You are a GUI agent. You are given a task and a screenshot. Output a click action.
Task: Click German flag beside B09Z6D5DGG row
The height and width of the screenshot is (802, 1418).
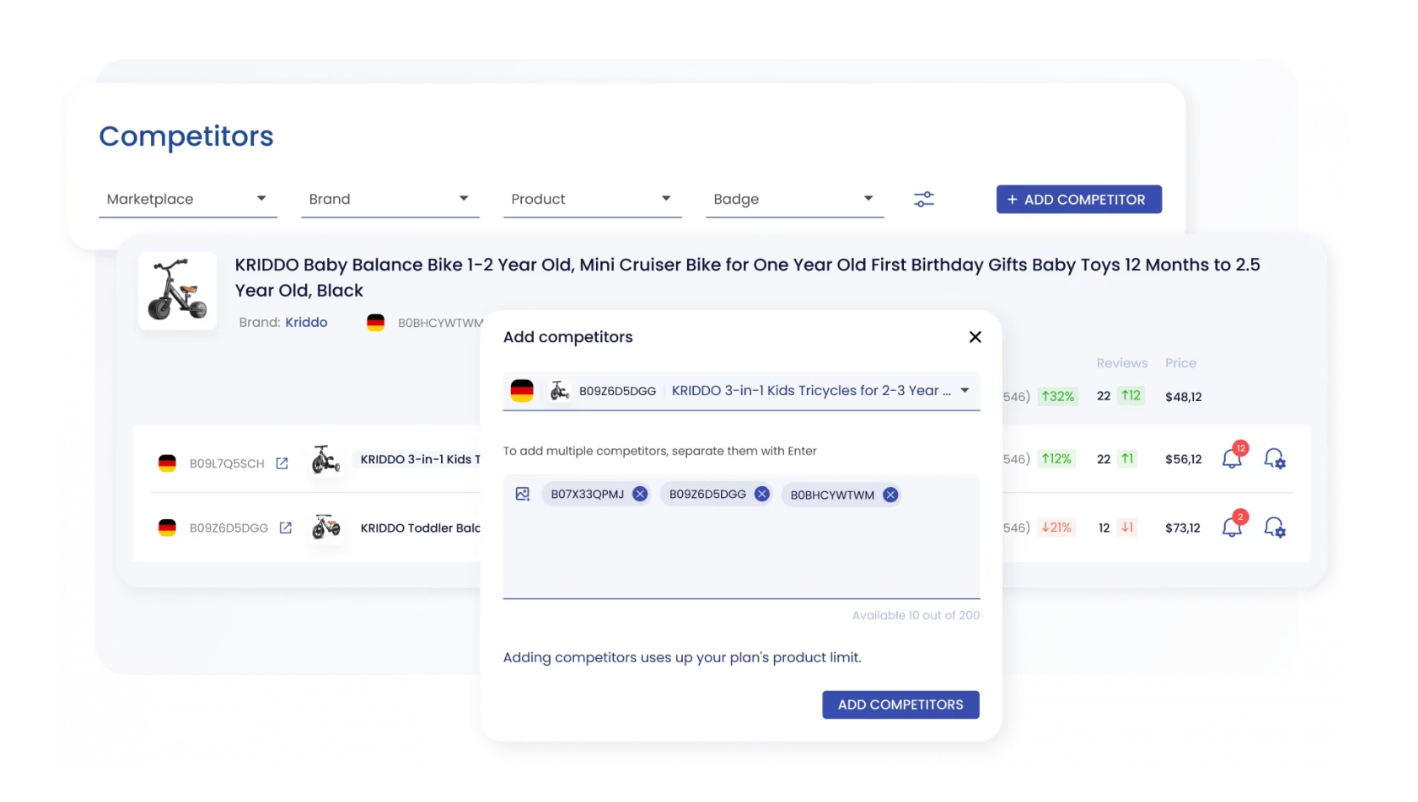click(167, 528)
